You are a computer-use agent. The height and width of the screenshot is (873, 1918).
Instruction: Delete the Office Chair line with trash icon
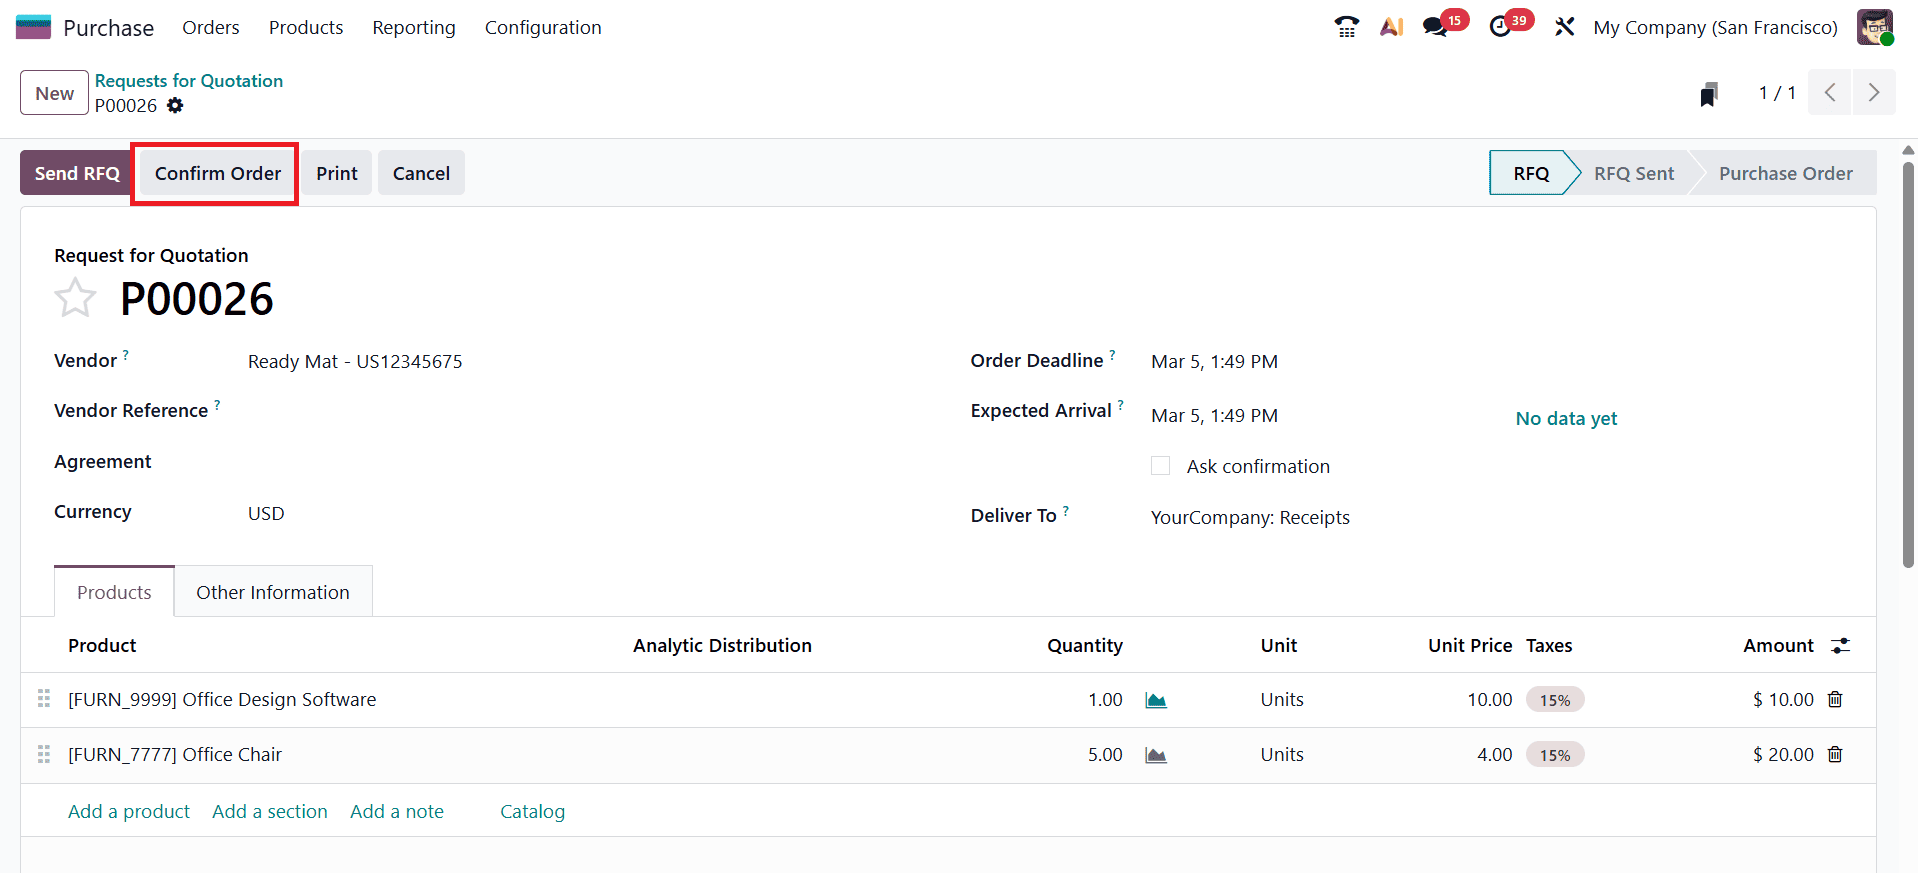click(1835, 754)
